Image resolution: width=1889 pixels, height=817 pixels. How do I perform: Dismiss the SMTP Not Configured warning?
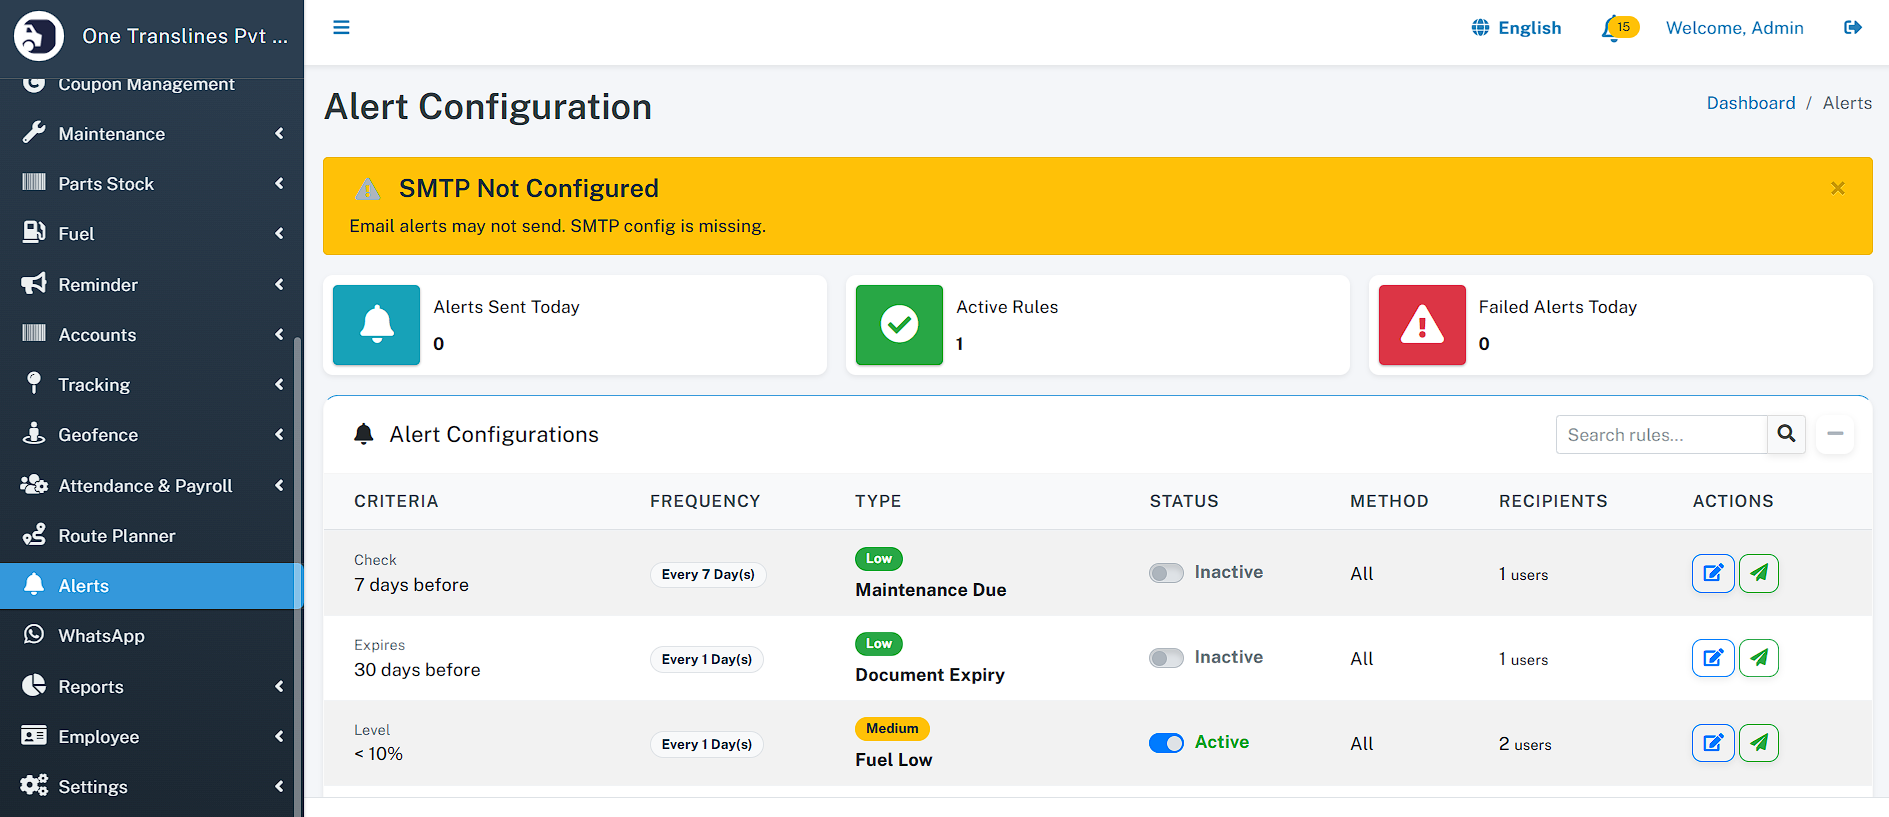coord(1837,188)
